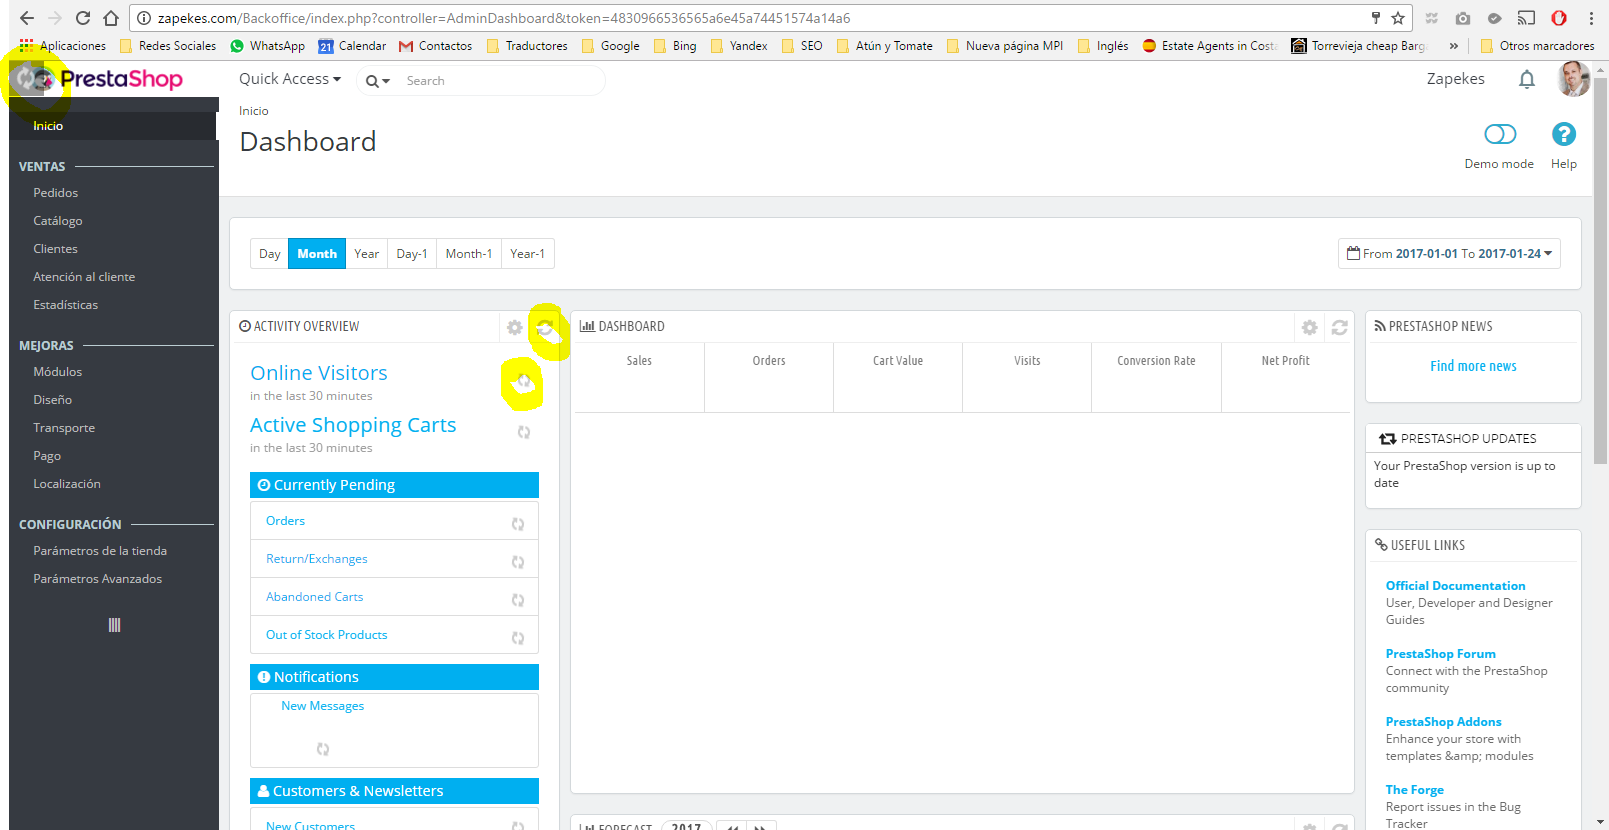Refresh the Activity Overview panel
Viewport: 1609px width, 830px height.
pyautogui.click(x=545, y=327)
